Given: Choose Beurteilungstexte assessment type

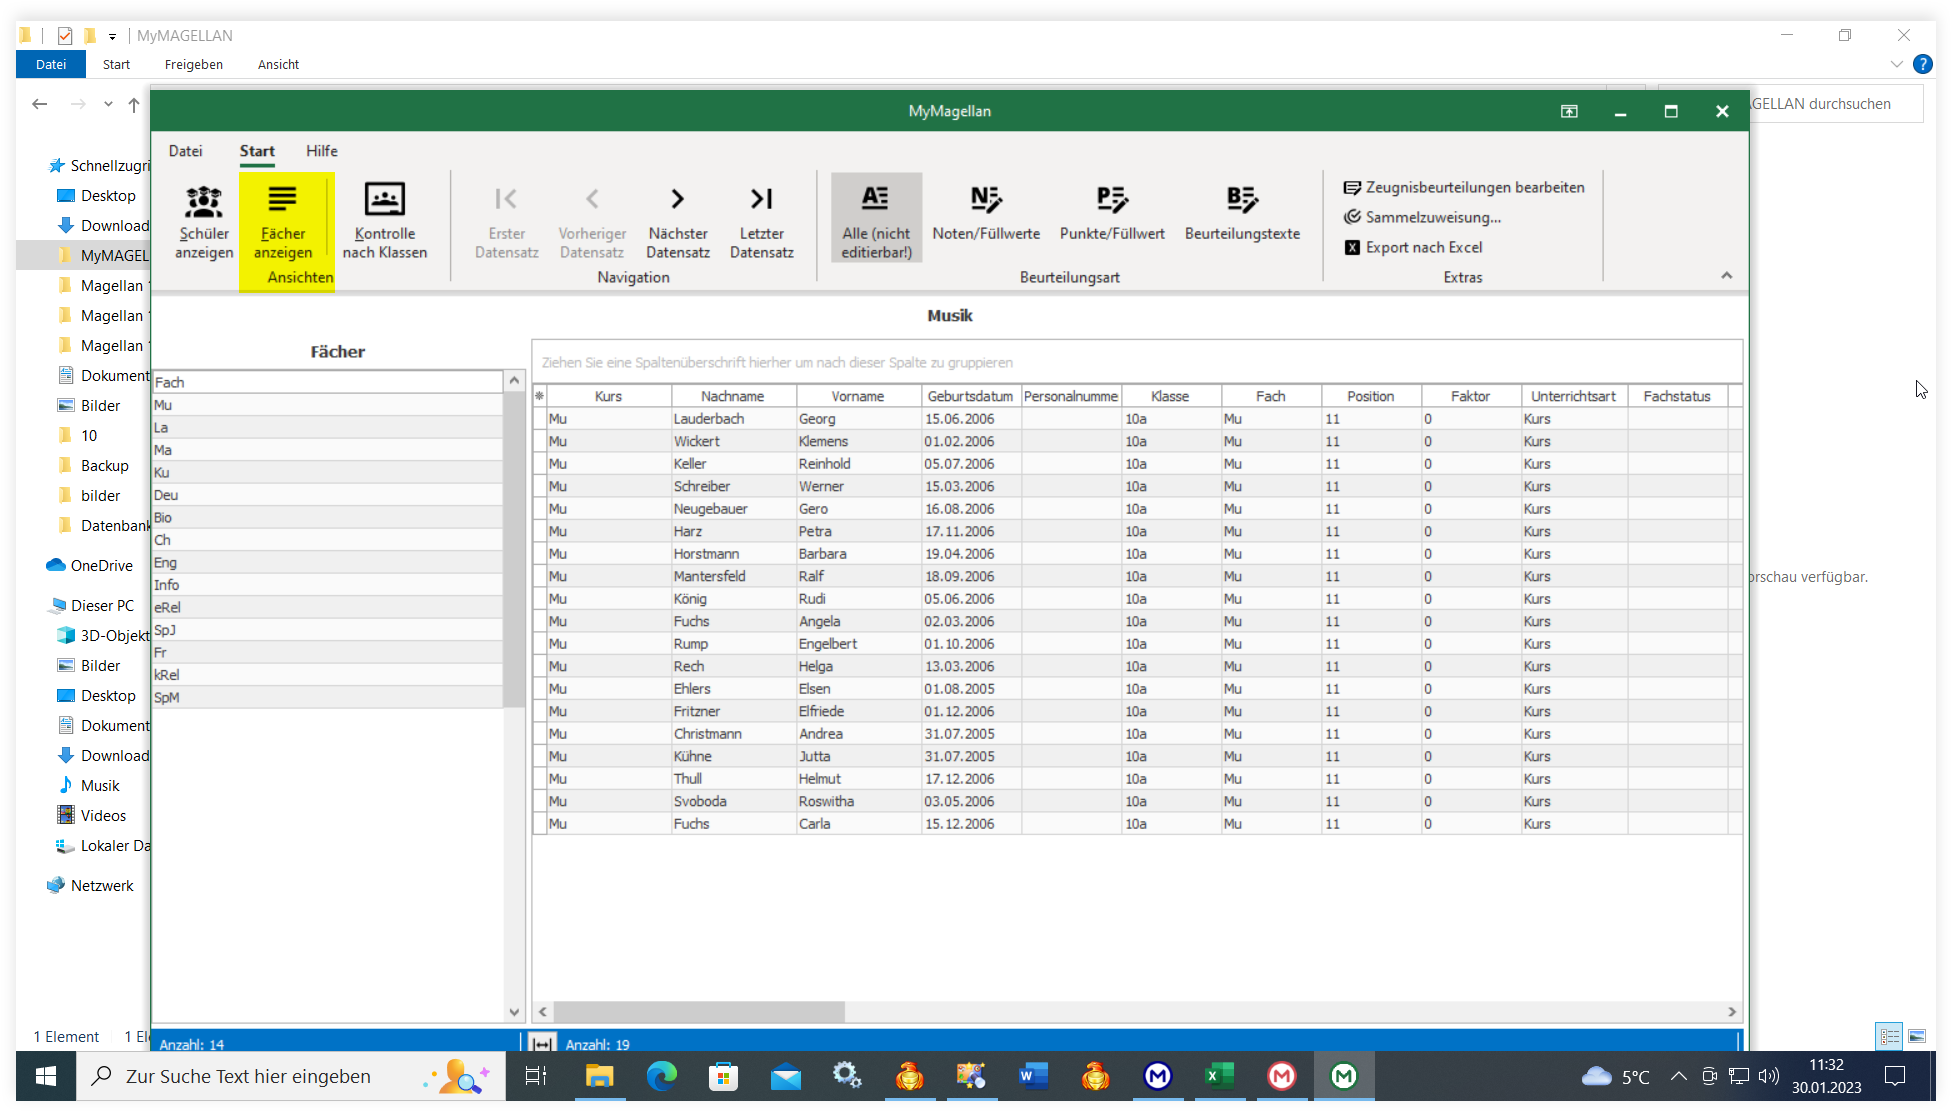Looking at the screenshot, I should [1242, 214].
